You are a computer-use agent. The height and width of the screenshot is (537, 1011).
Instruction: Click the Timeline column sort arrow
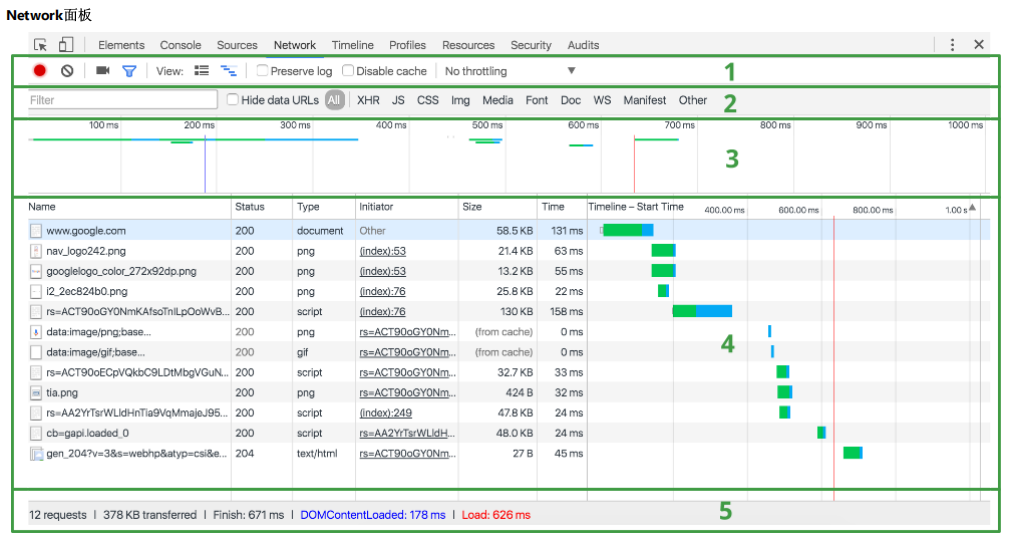tap(972, 208)
